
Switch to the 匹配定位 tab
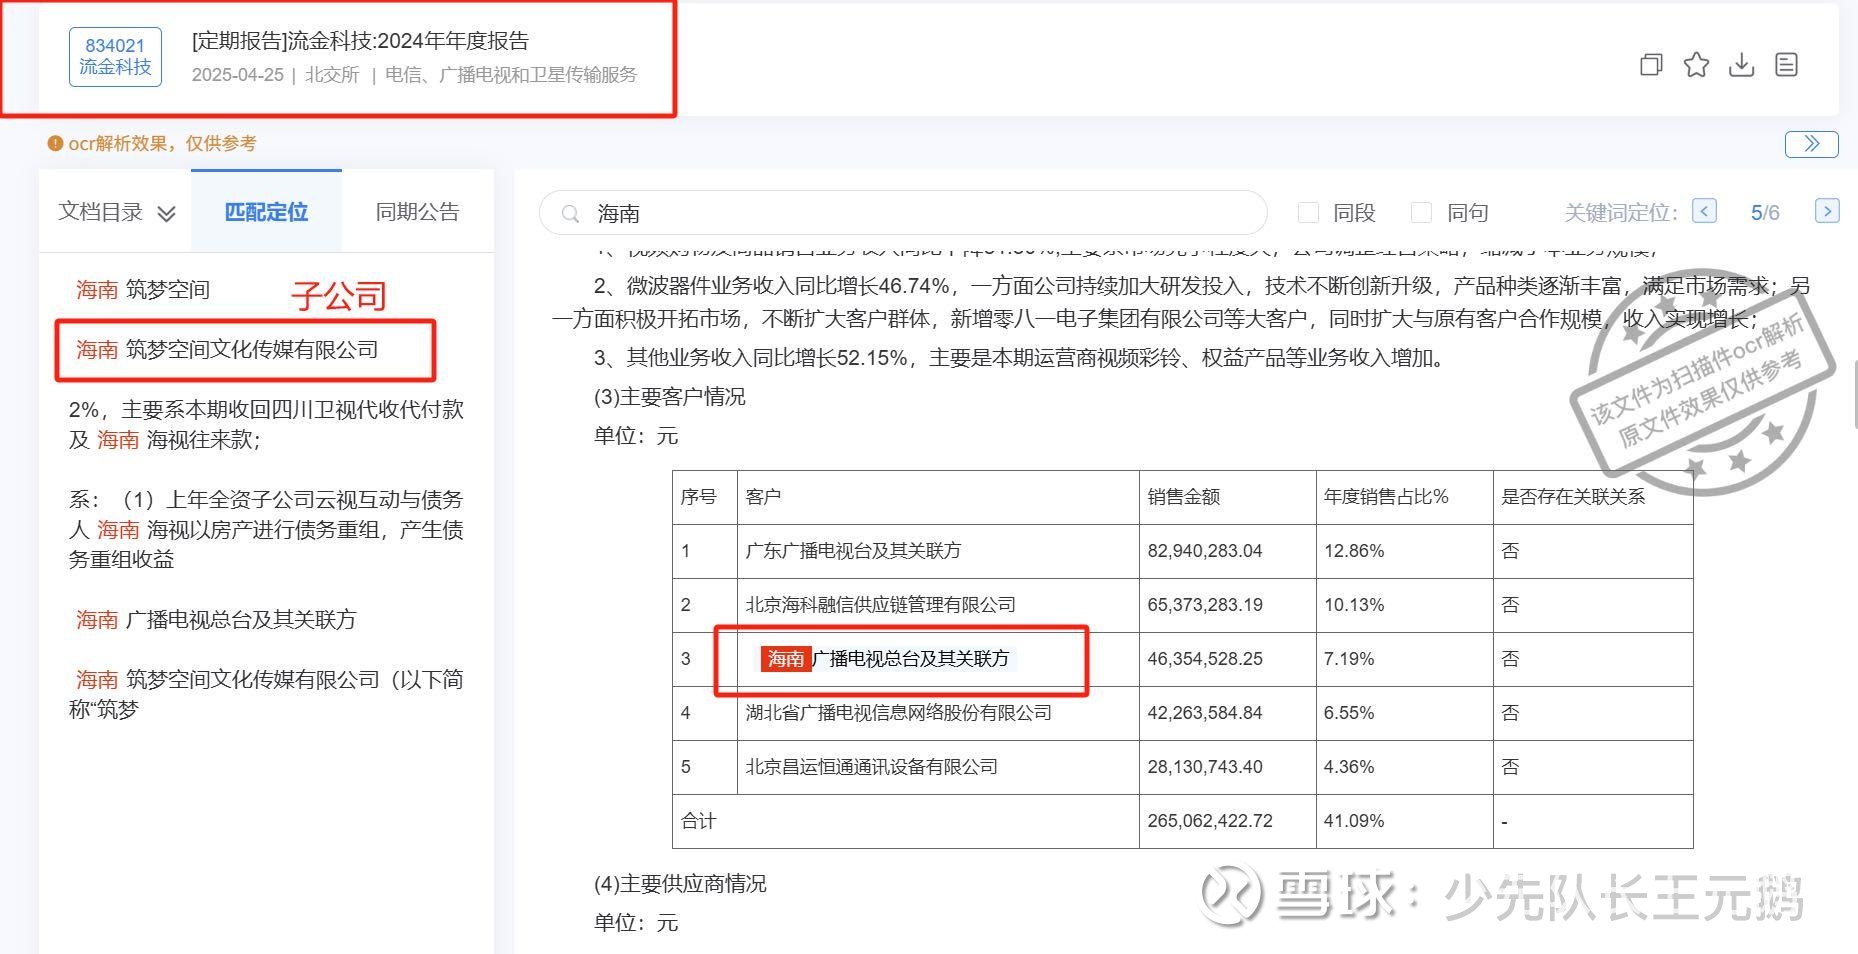tap(266, 212)
